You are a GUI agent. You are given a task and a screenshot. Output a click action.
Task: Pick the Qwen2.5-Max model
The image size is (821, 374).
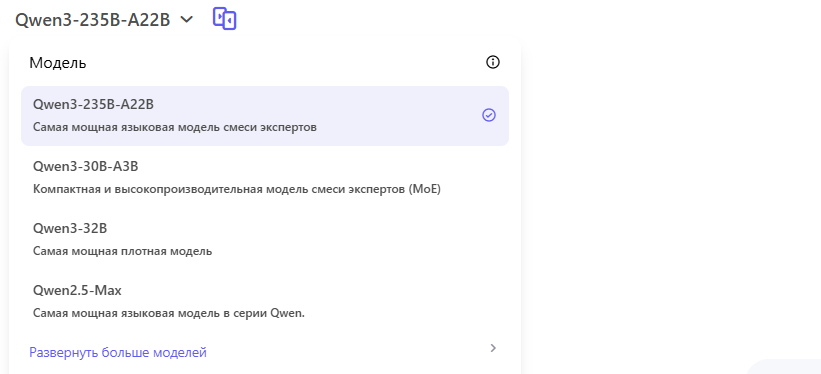pyautogui.click(x=265, y=302)
